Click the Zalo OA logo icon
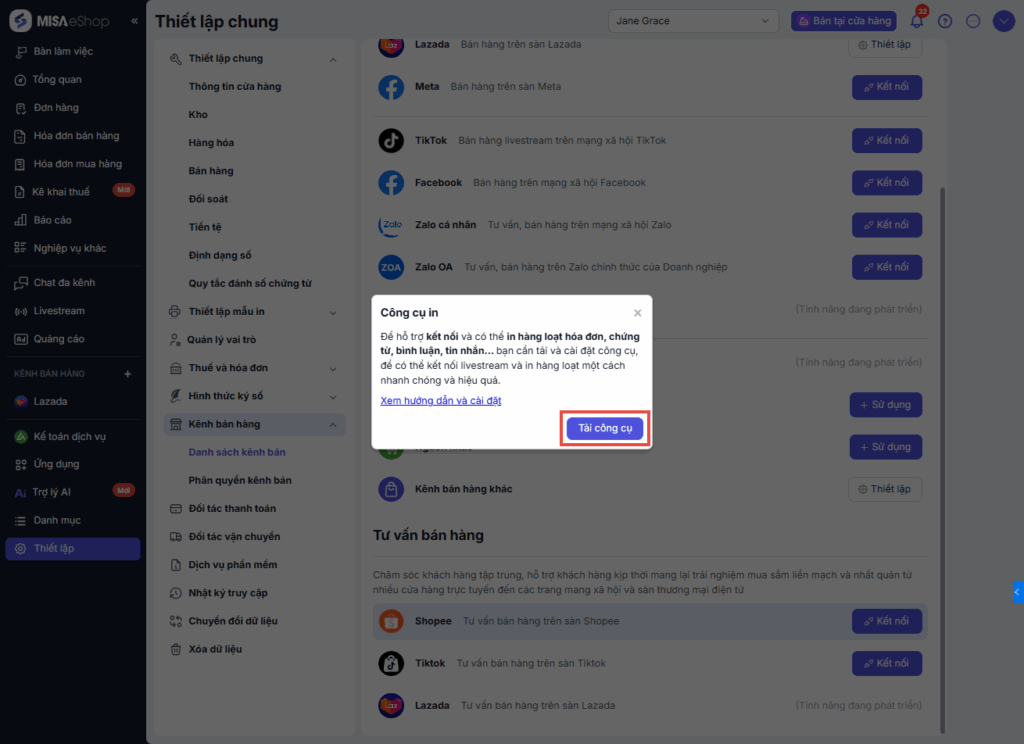The width and height of the screenshot is (1024, 744). pyautogui.click(x=391, y=267)
